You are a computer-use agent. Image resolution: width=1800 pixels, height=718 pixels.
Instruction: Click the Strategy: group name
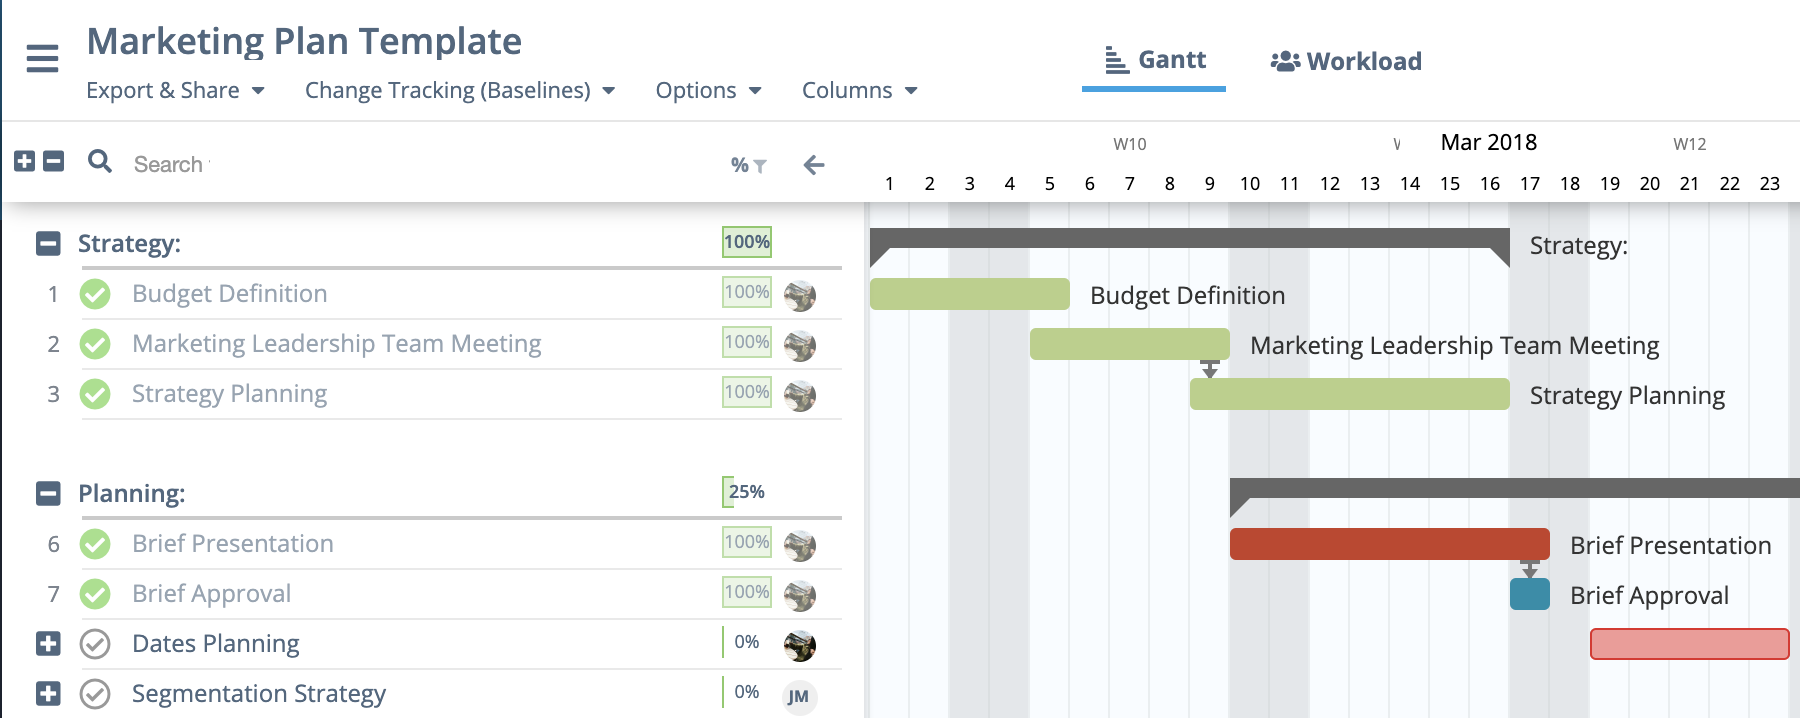pos(129,243)
